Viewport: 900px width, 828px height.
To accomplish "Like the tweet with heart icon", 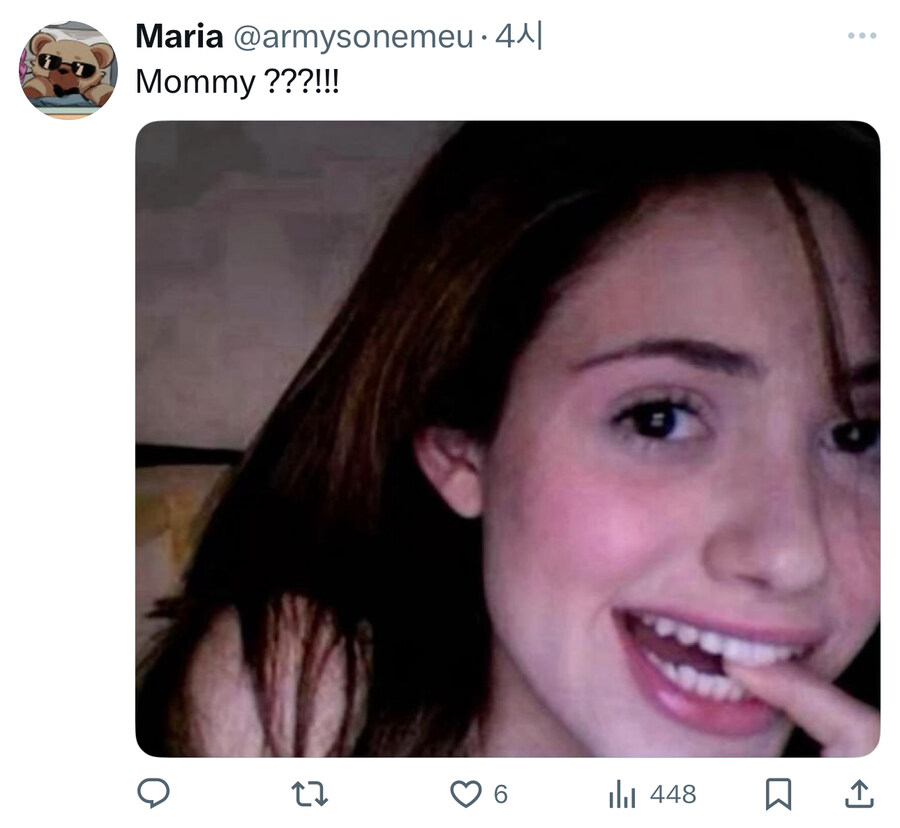I will (465, 794).
